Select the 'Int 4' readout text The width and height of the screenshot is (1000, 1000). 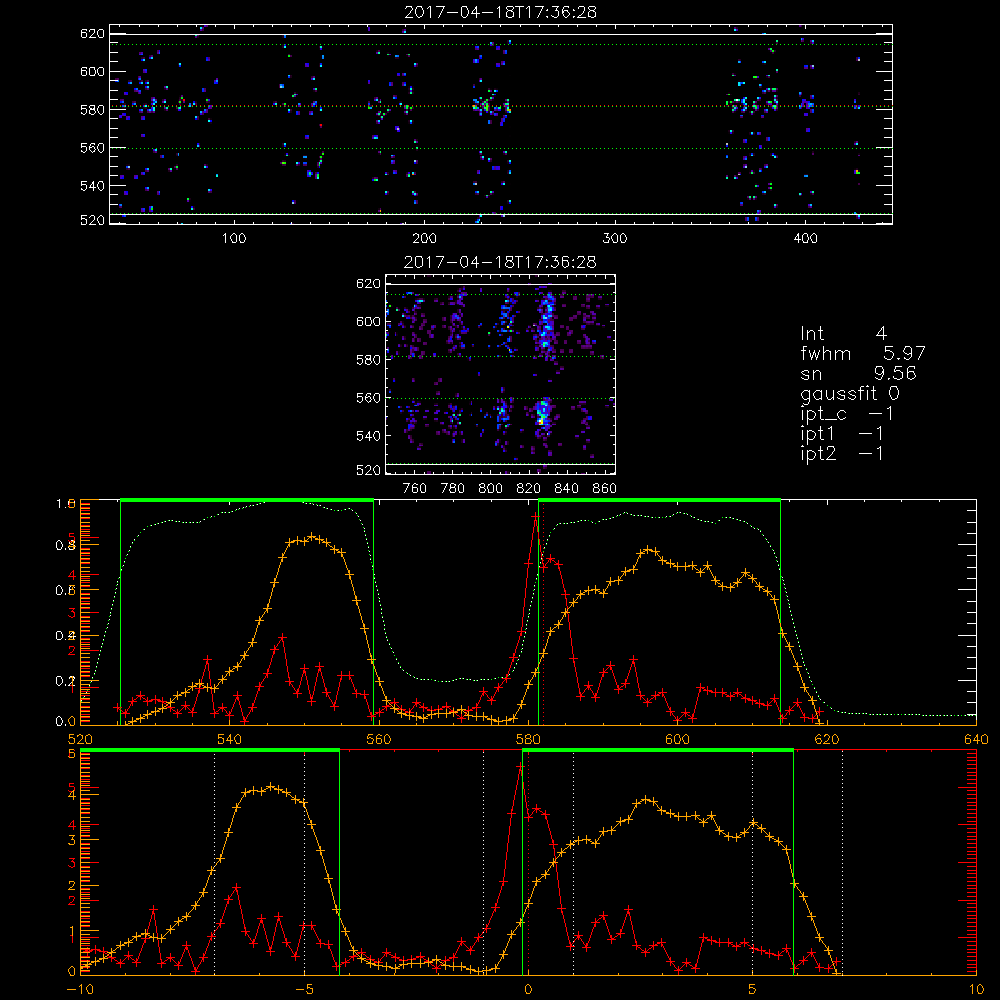pyautogui.click(x=843, y=334)
